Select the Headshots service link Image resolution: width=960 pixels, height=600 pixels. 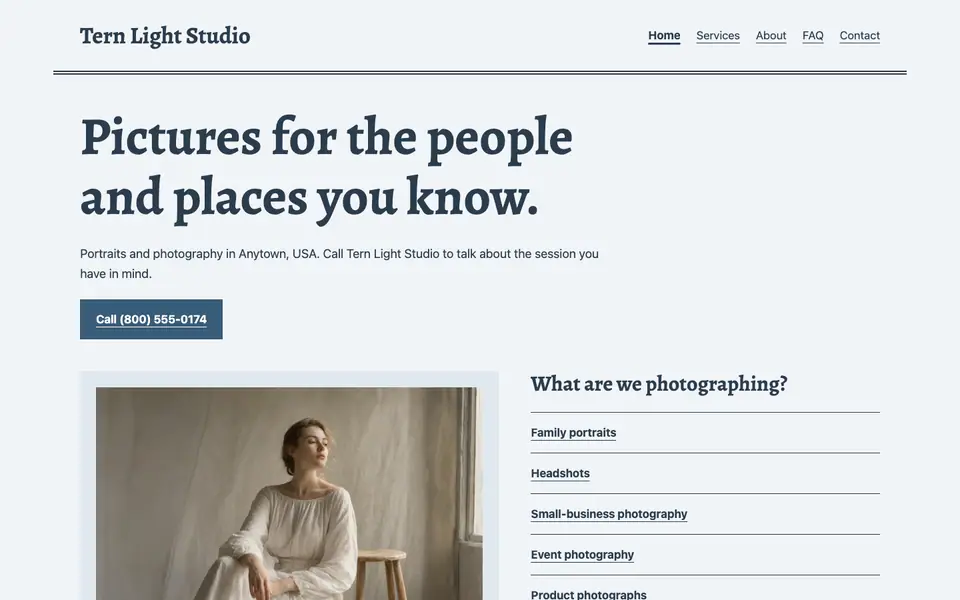pos(560,473)
